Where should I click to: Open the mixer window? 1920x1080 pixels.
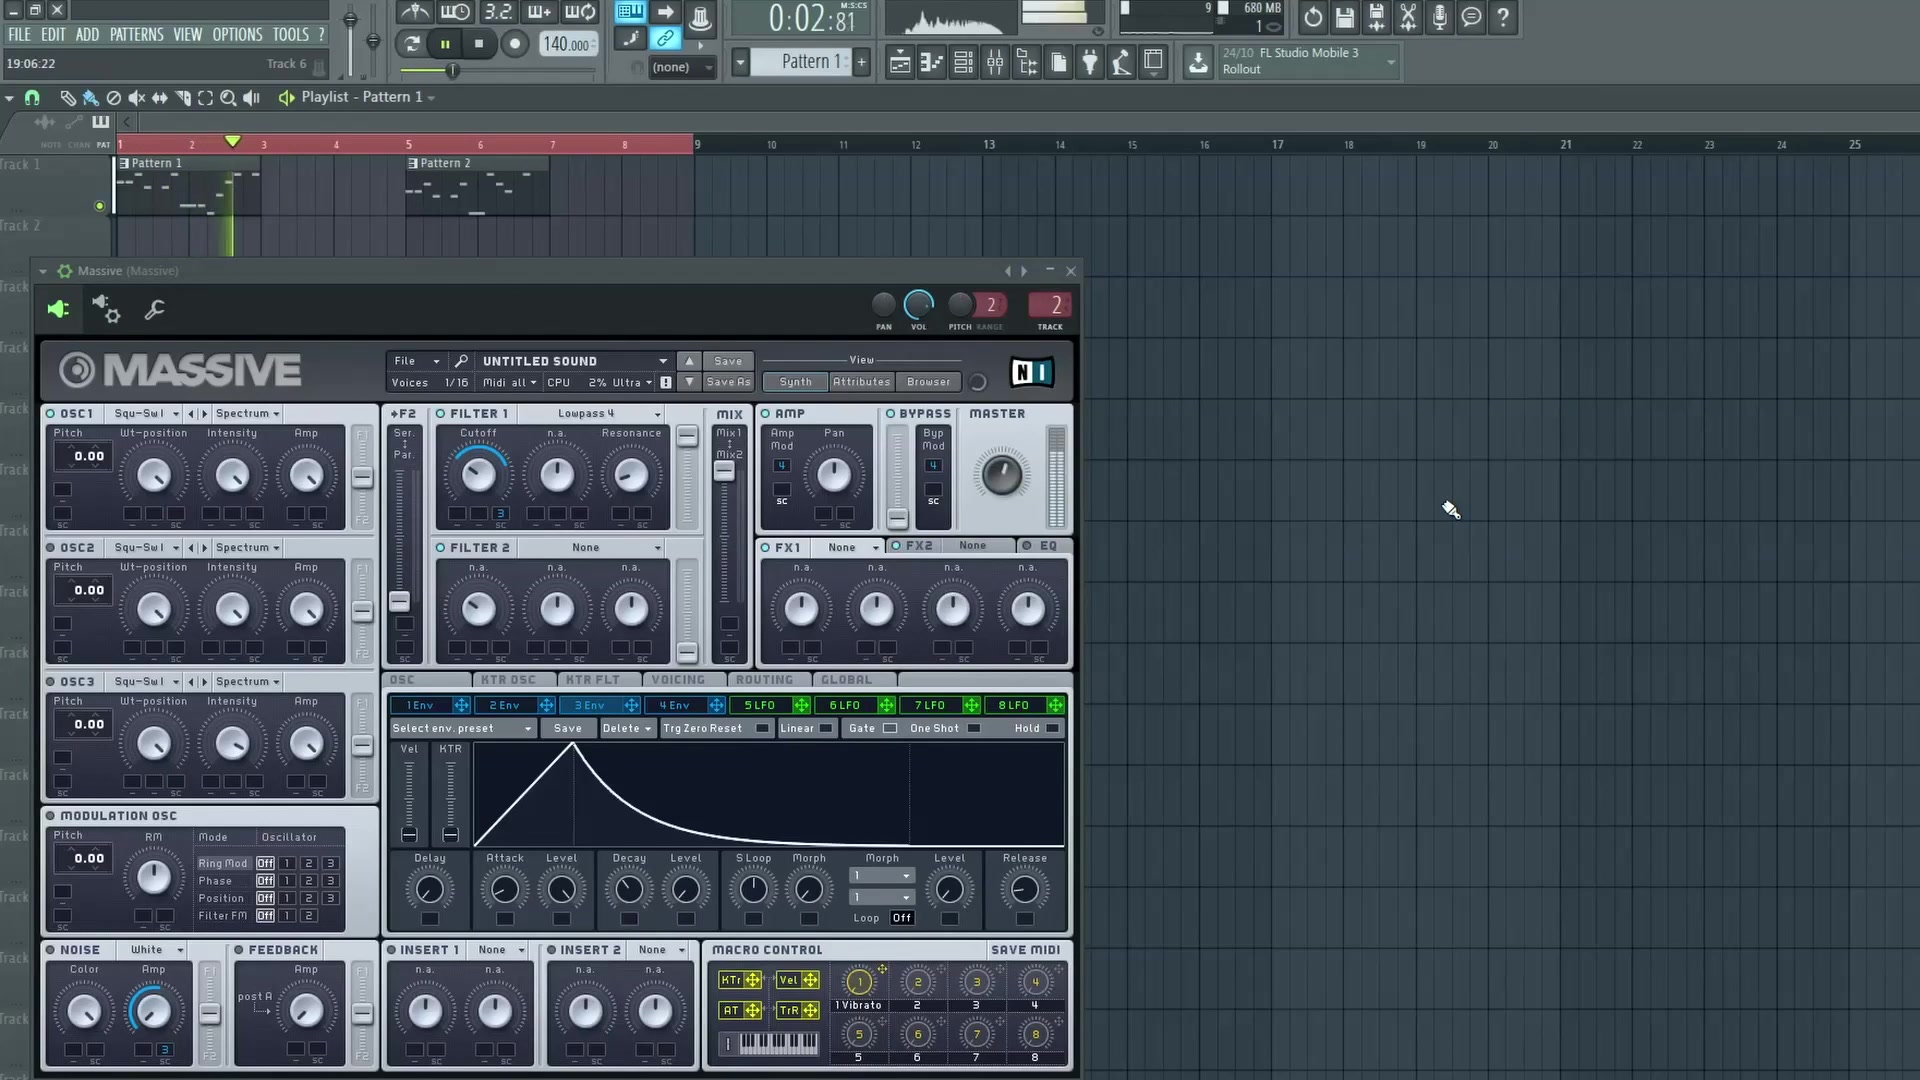(995, 63)
